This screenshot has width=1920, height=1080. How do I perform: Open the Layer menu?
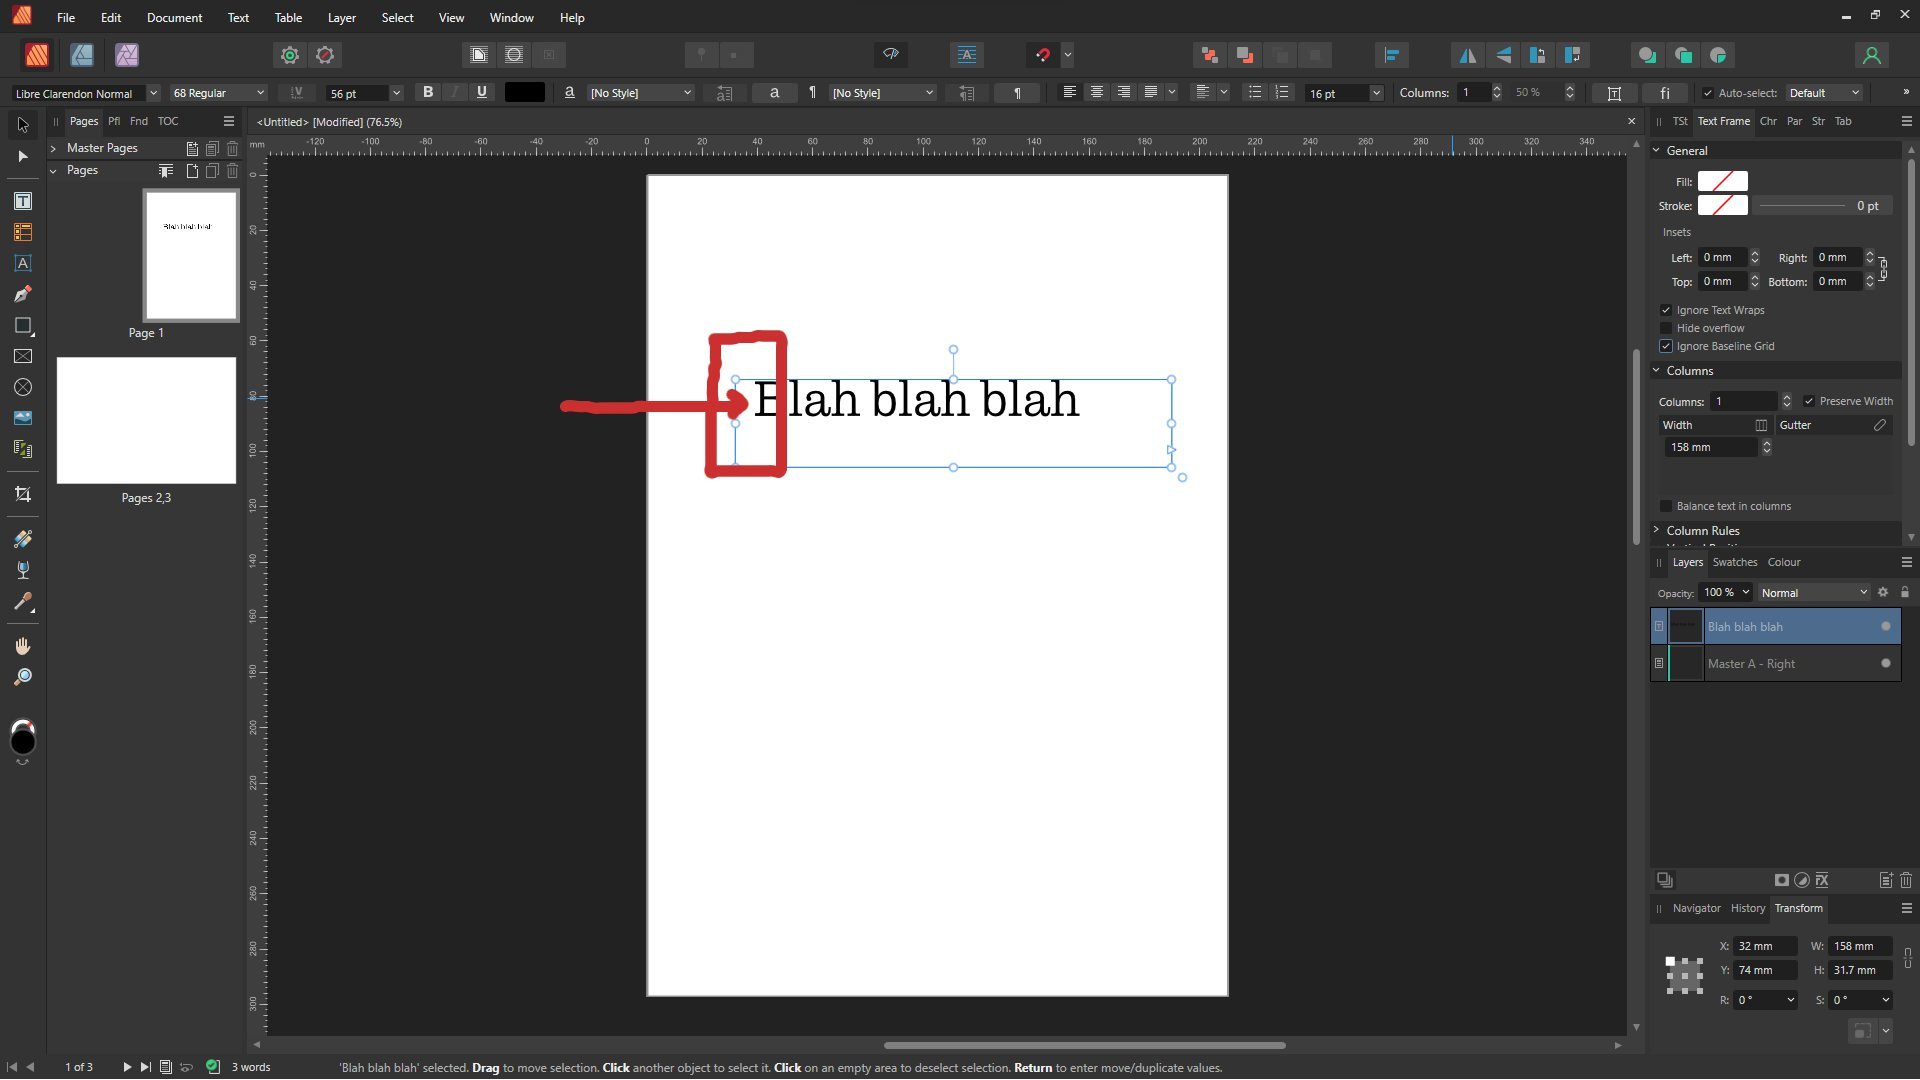point(342,18)
